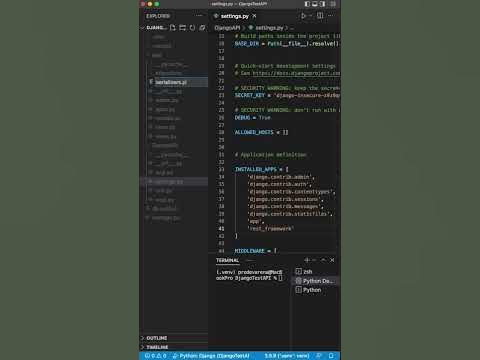Click 'django.contrib.staticfiles' entry line
This screenshot has height=360, width=480.
pyautogui.click(x=290, y=214)
